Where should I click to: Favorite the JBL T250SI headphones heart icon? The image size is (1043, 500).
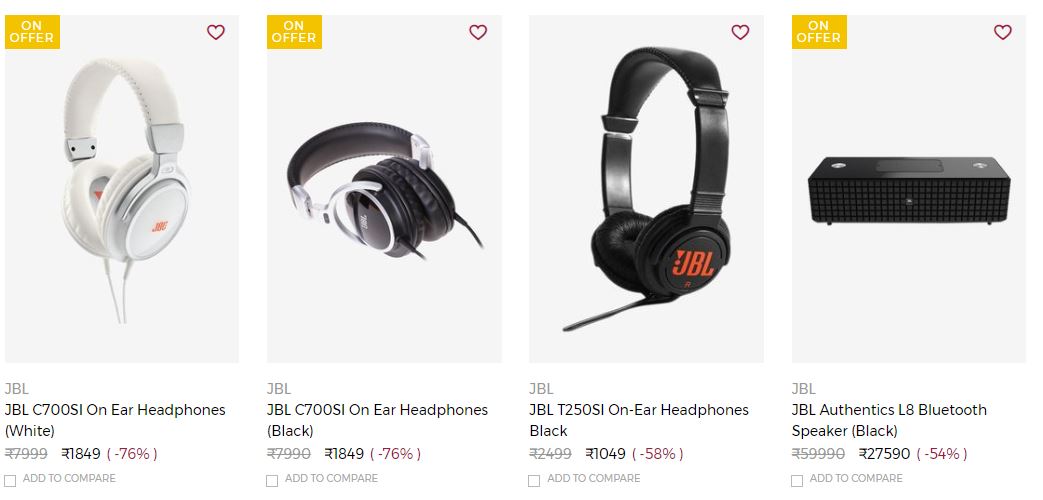[740, 32]
